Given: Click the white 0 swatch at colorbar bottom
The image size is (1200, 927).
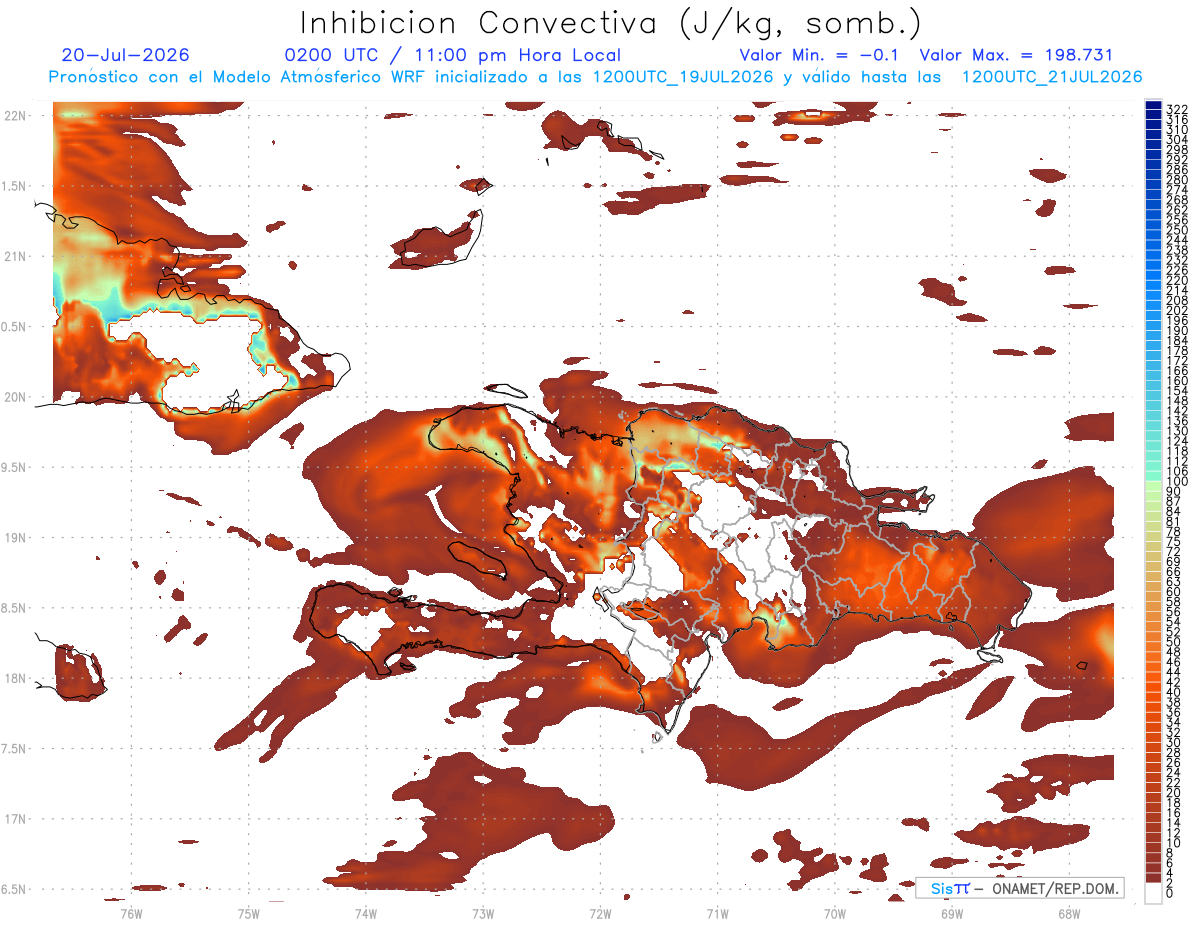Looking at the screenshot, I should 1154,893.
